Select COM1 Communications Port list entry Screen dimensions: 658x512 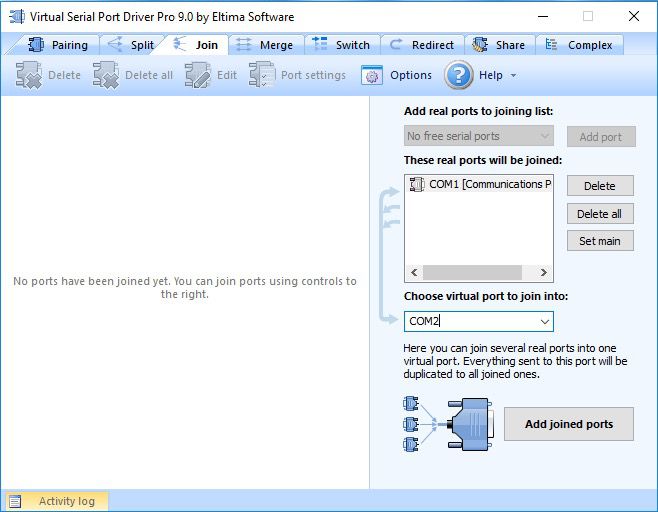coord(478,184)
